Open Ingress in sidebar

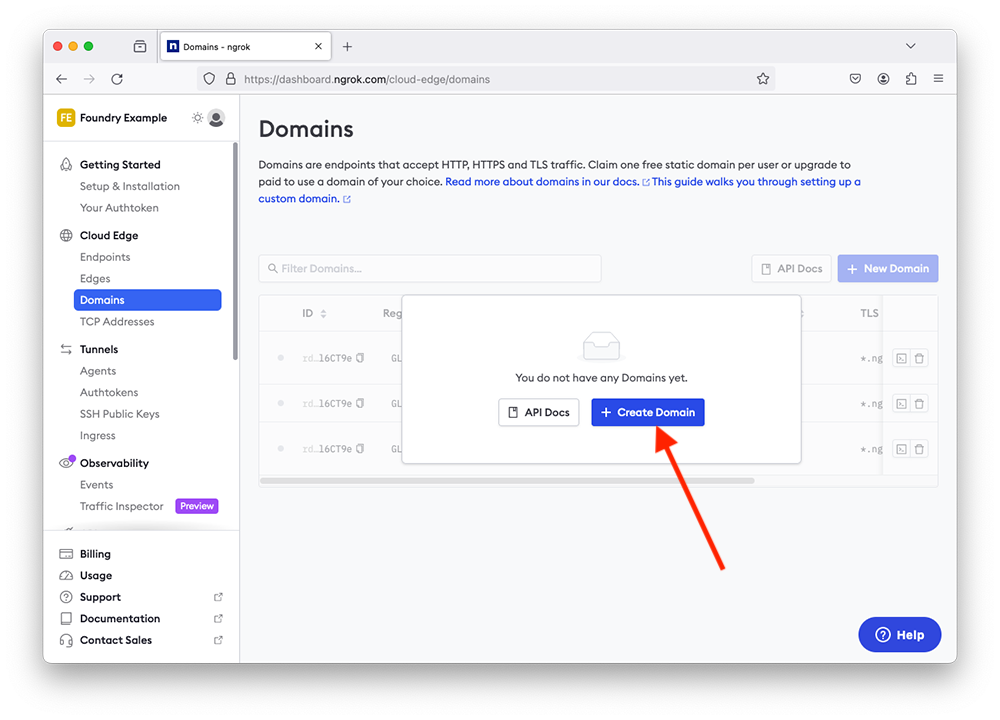98,436
